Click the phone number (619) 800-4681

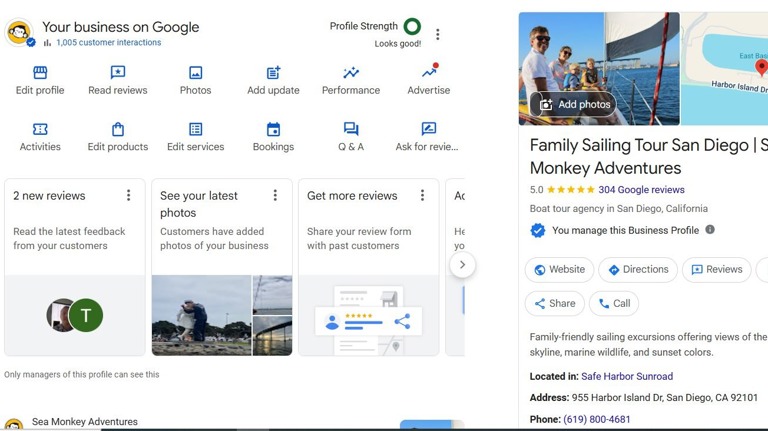coord(597,419)
